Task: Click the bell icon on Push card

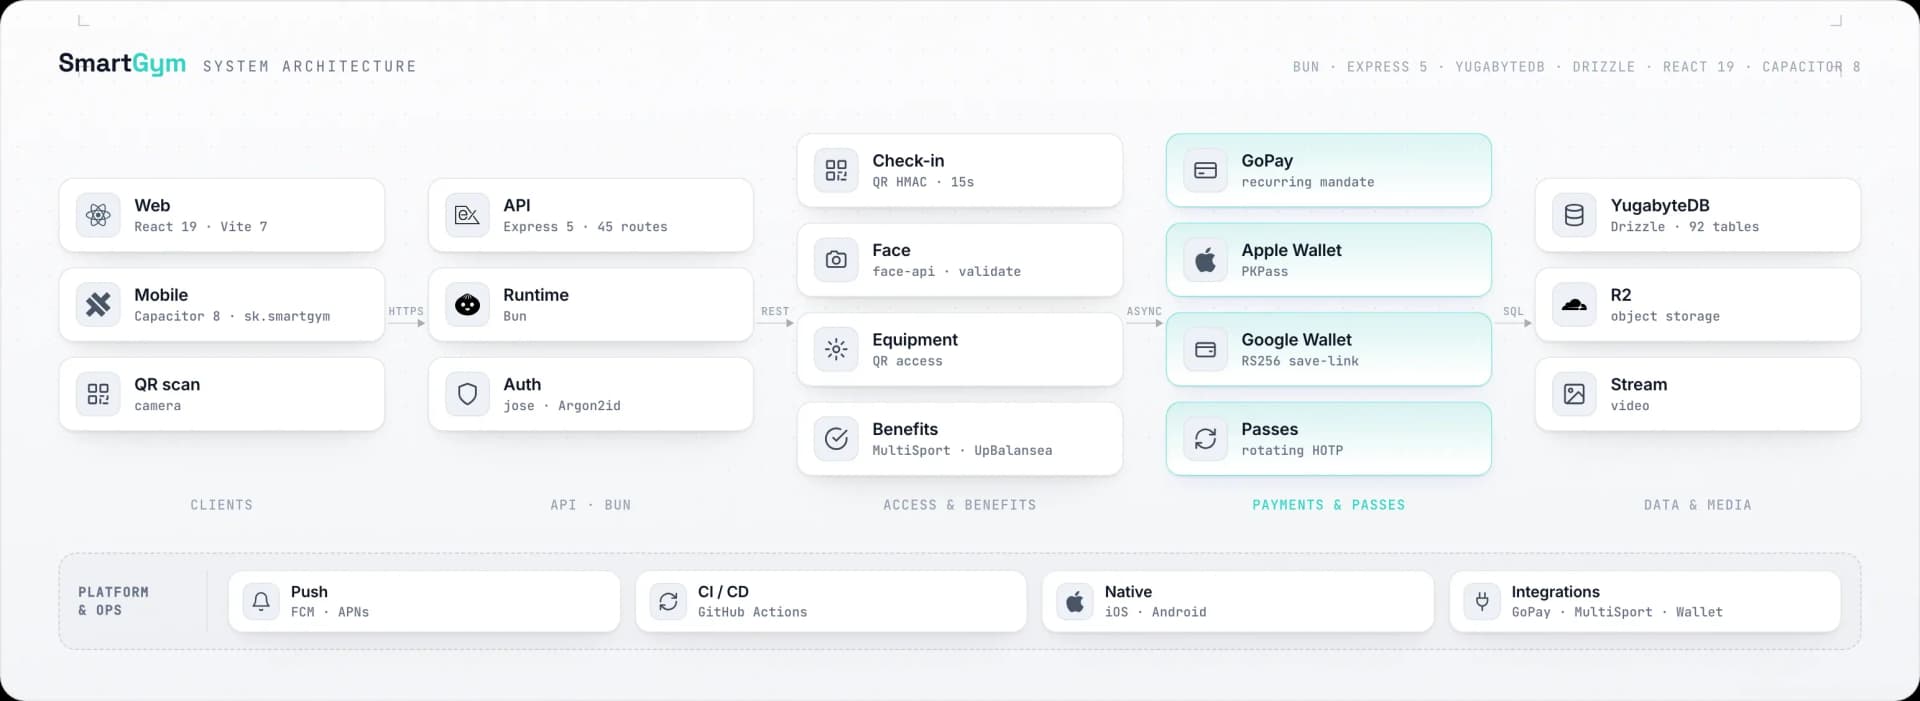Action: 261,601
